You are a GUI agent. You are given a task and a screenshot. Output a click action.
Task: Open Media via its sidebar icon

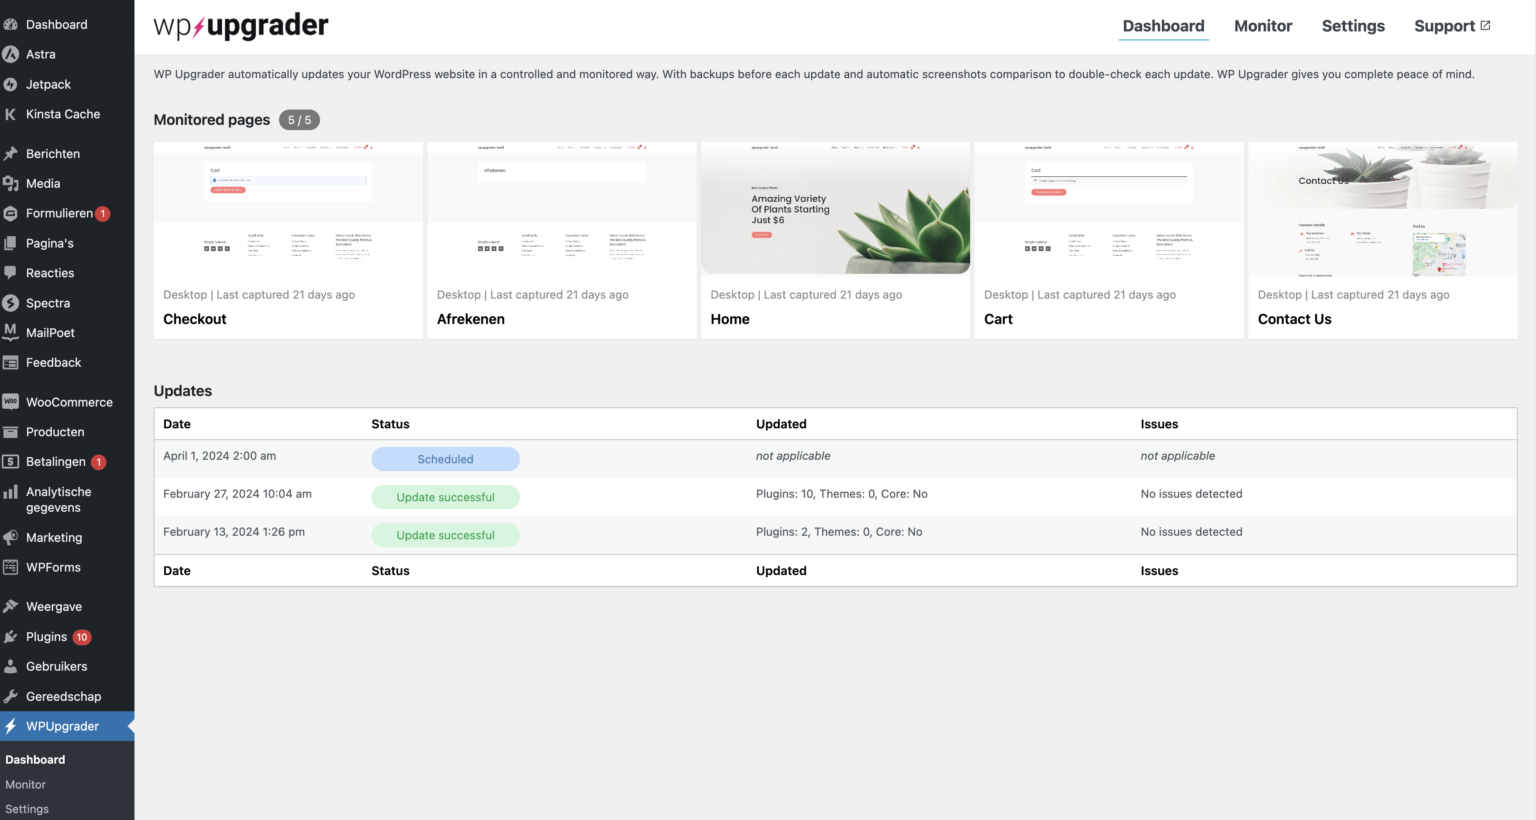pos(11,184)
